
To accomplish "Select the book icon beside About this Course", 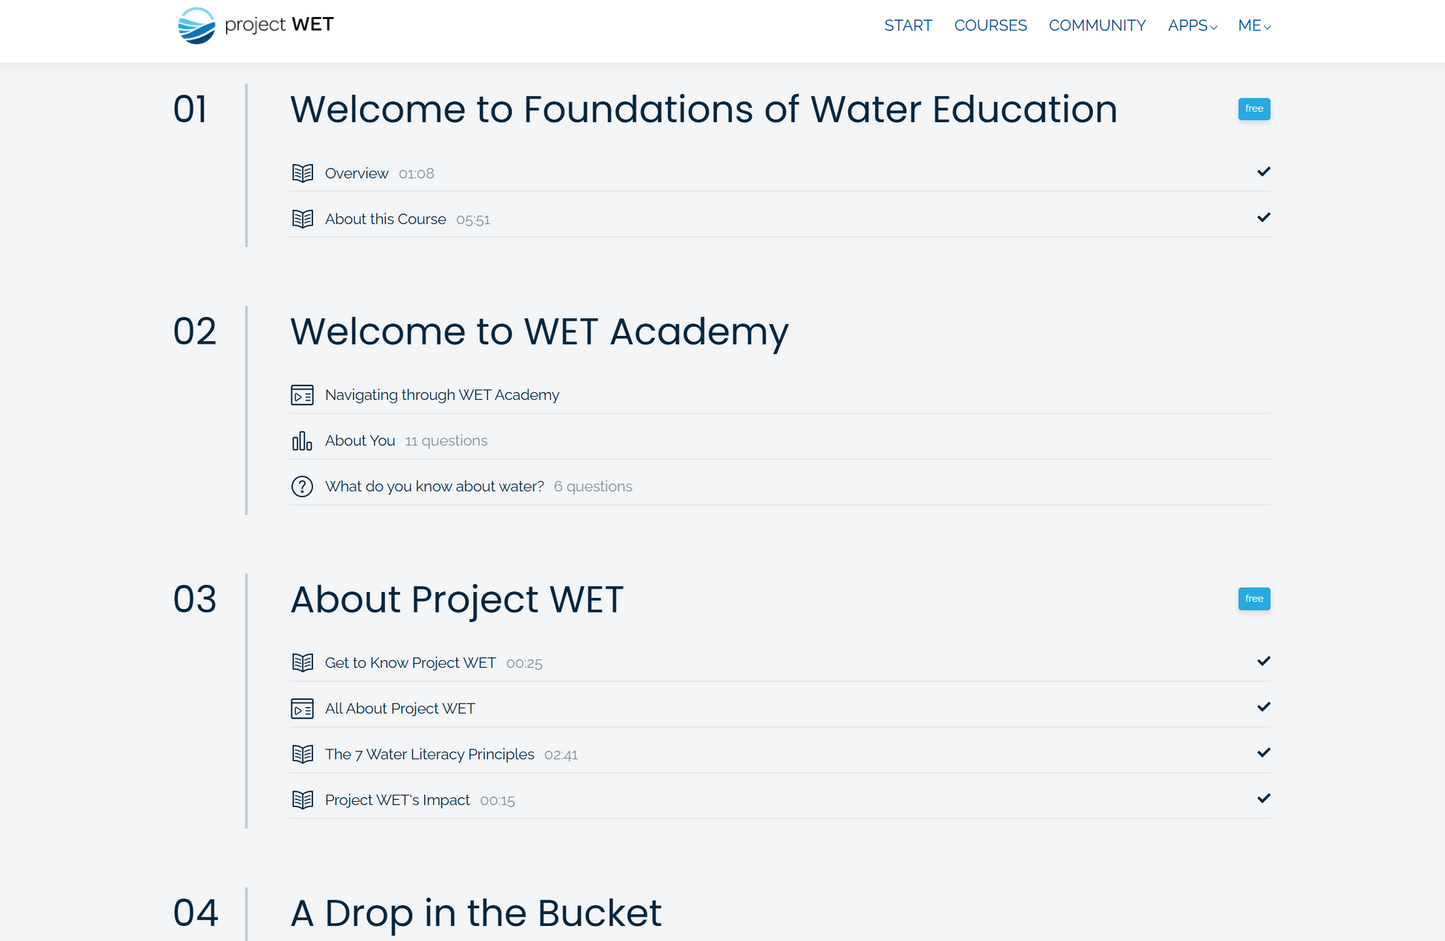I will coord(303,218).
